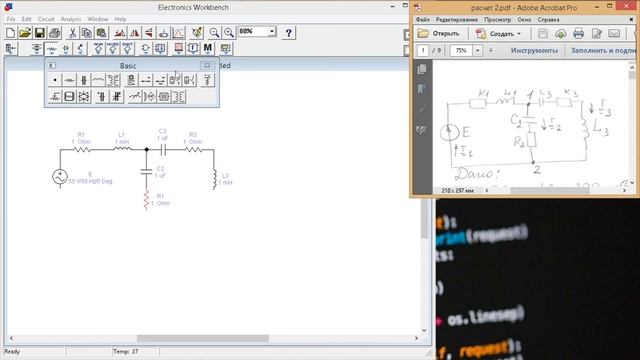Open the Analog ICs parts bin
Screen dimensions: 640x360
pos(98,49)
